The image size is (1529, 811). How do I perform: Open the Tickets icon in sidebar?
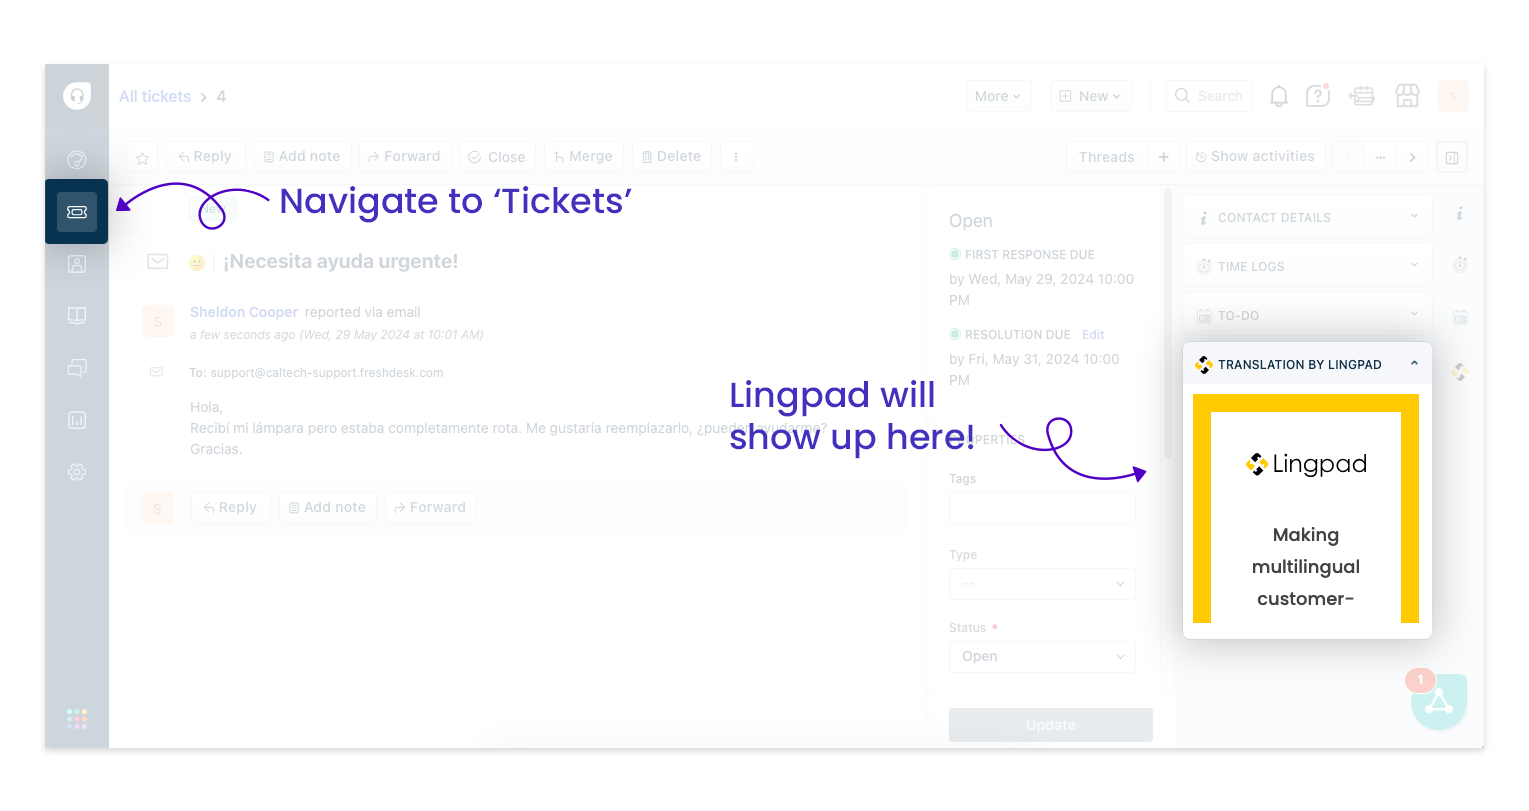[x=77, y=212]
